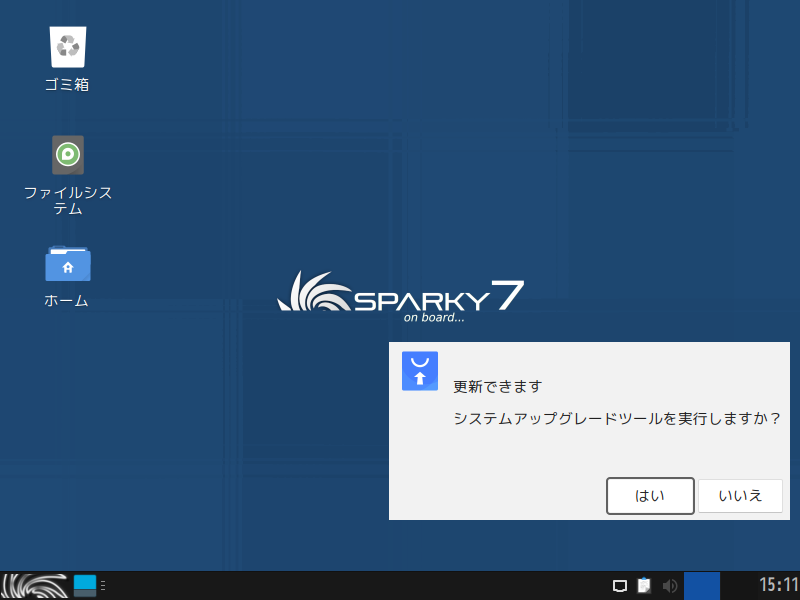Viewport: 800px width, 600px height.
Task: Click the show desktop icon in taskbar
Action: coord(85,586)
